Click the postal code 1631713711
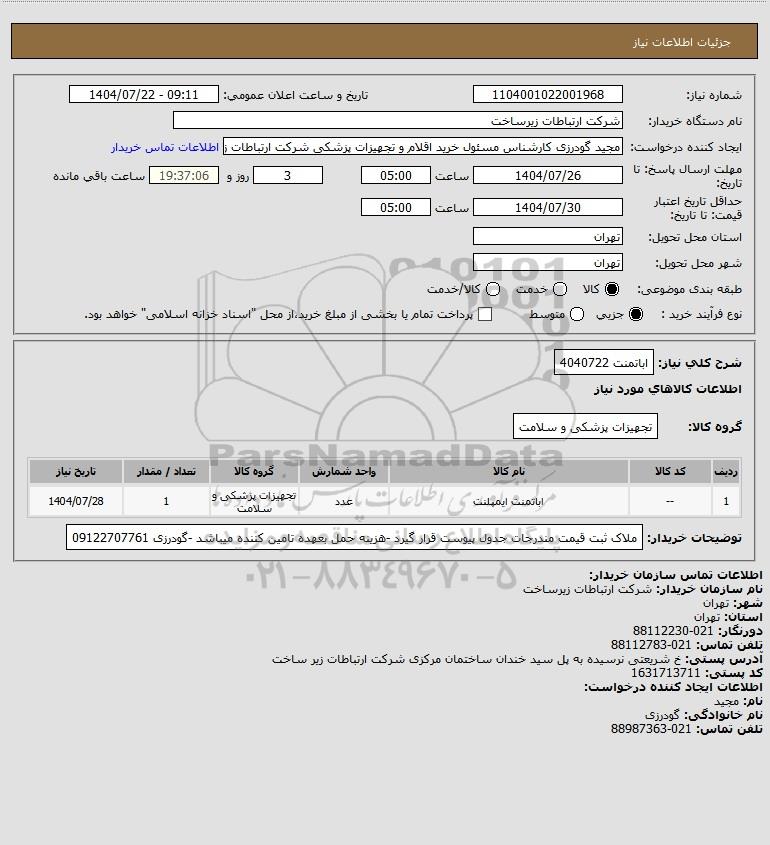The width and height of the screenshot is (770, 845). tap(665, 673)
